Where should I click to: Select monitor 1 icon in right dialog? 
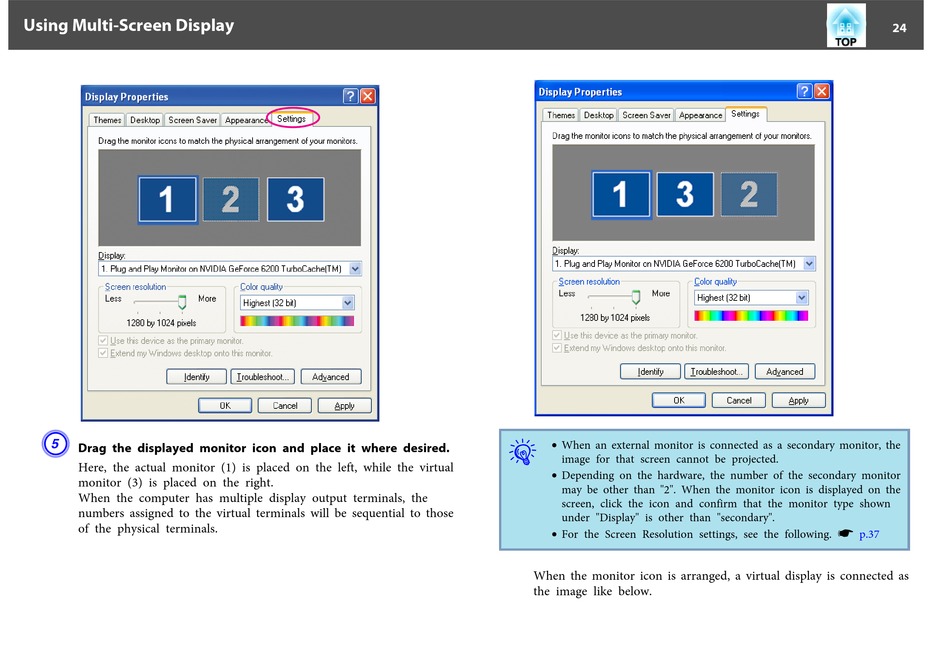pyautogui.click(x=622, y=195)
